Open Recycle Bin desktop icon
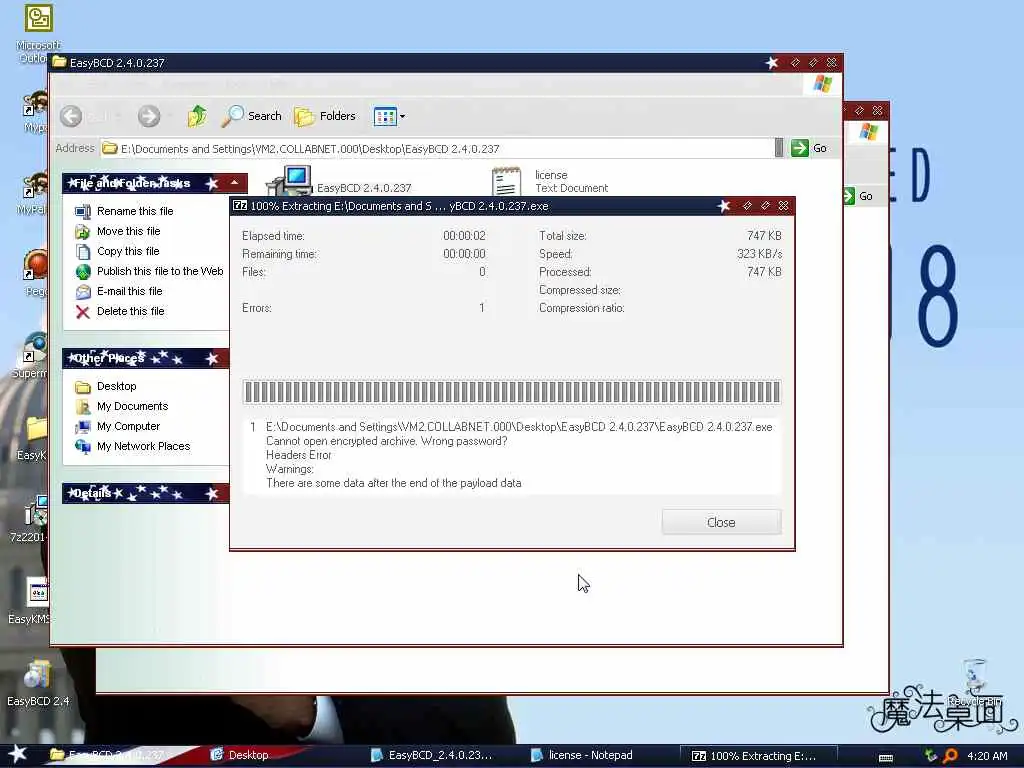The width and height of the screenshot is (1024, 768). [x=976, y=682]
